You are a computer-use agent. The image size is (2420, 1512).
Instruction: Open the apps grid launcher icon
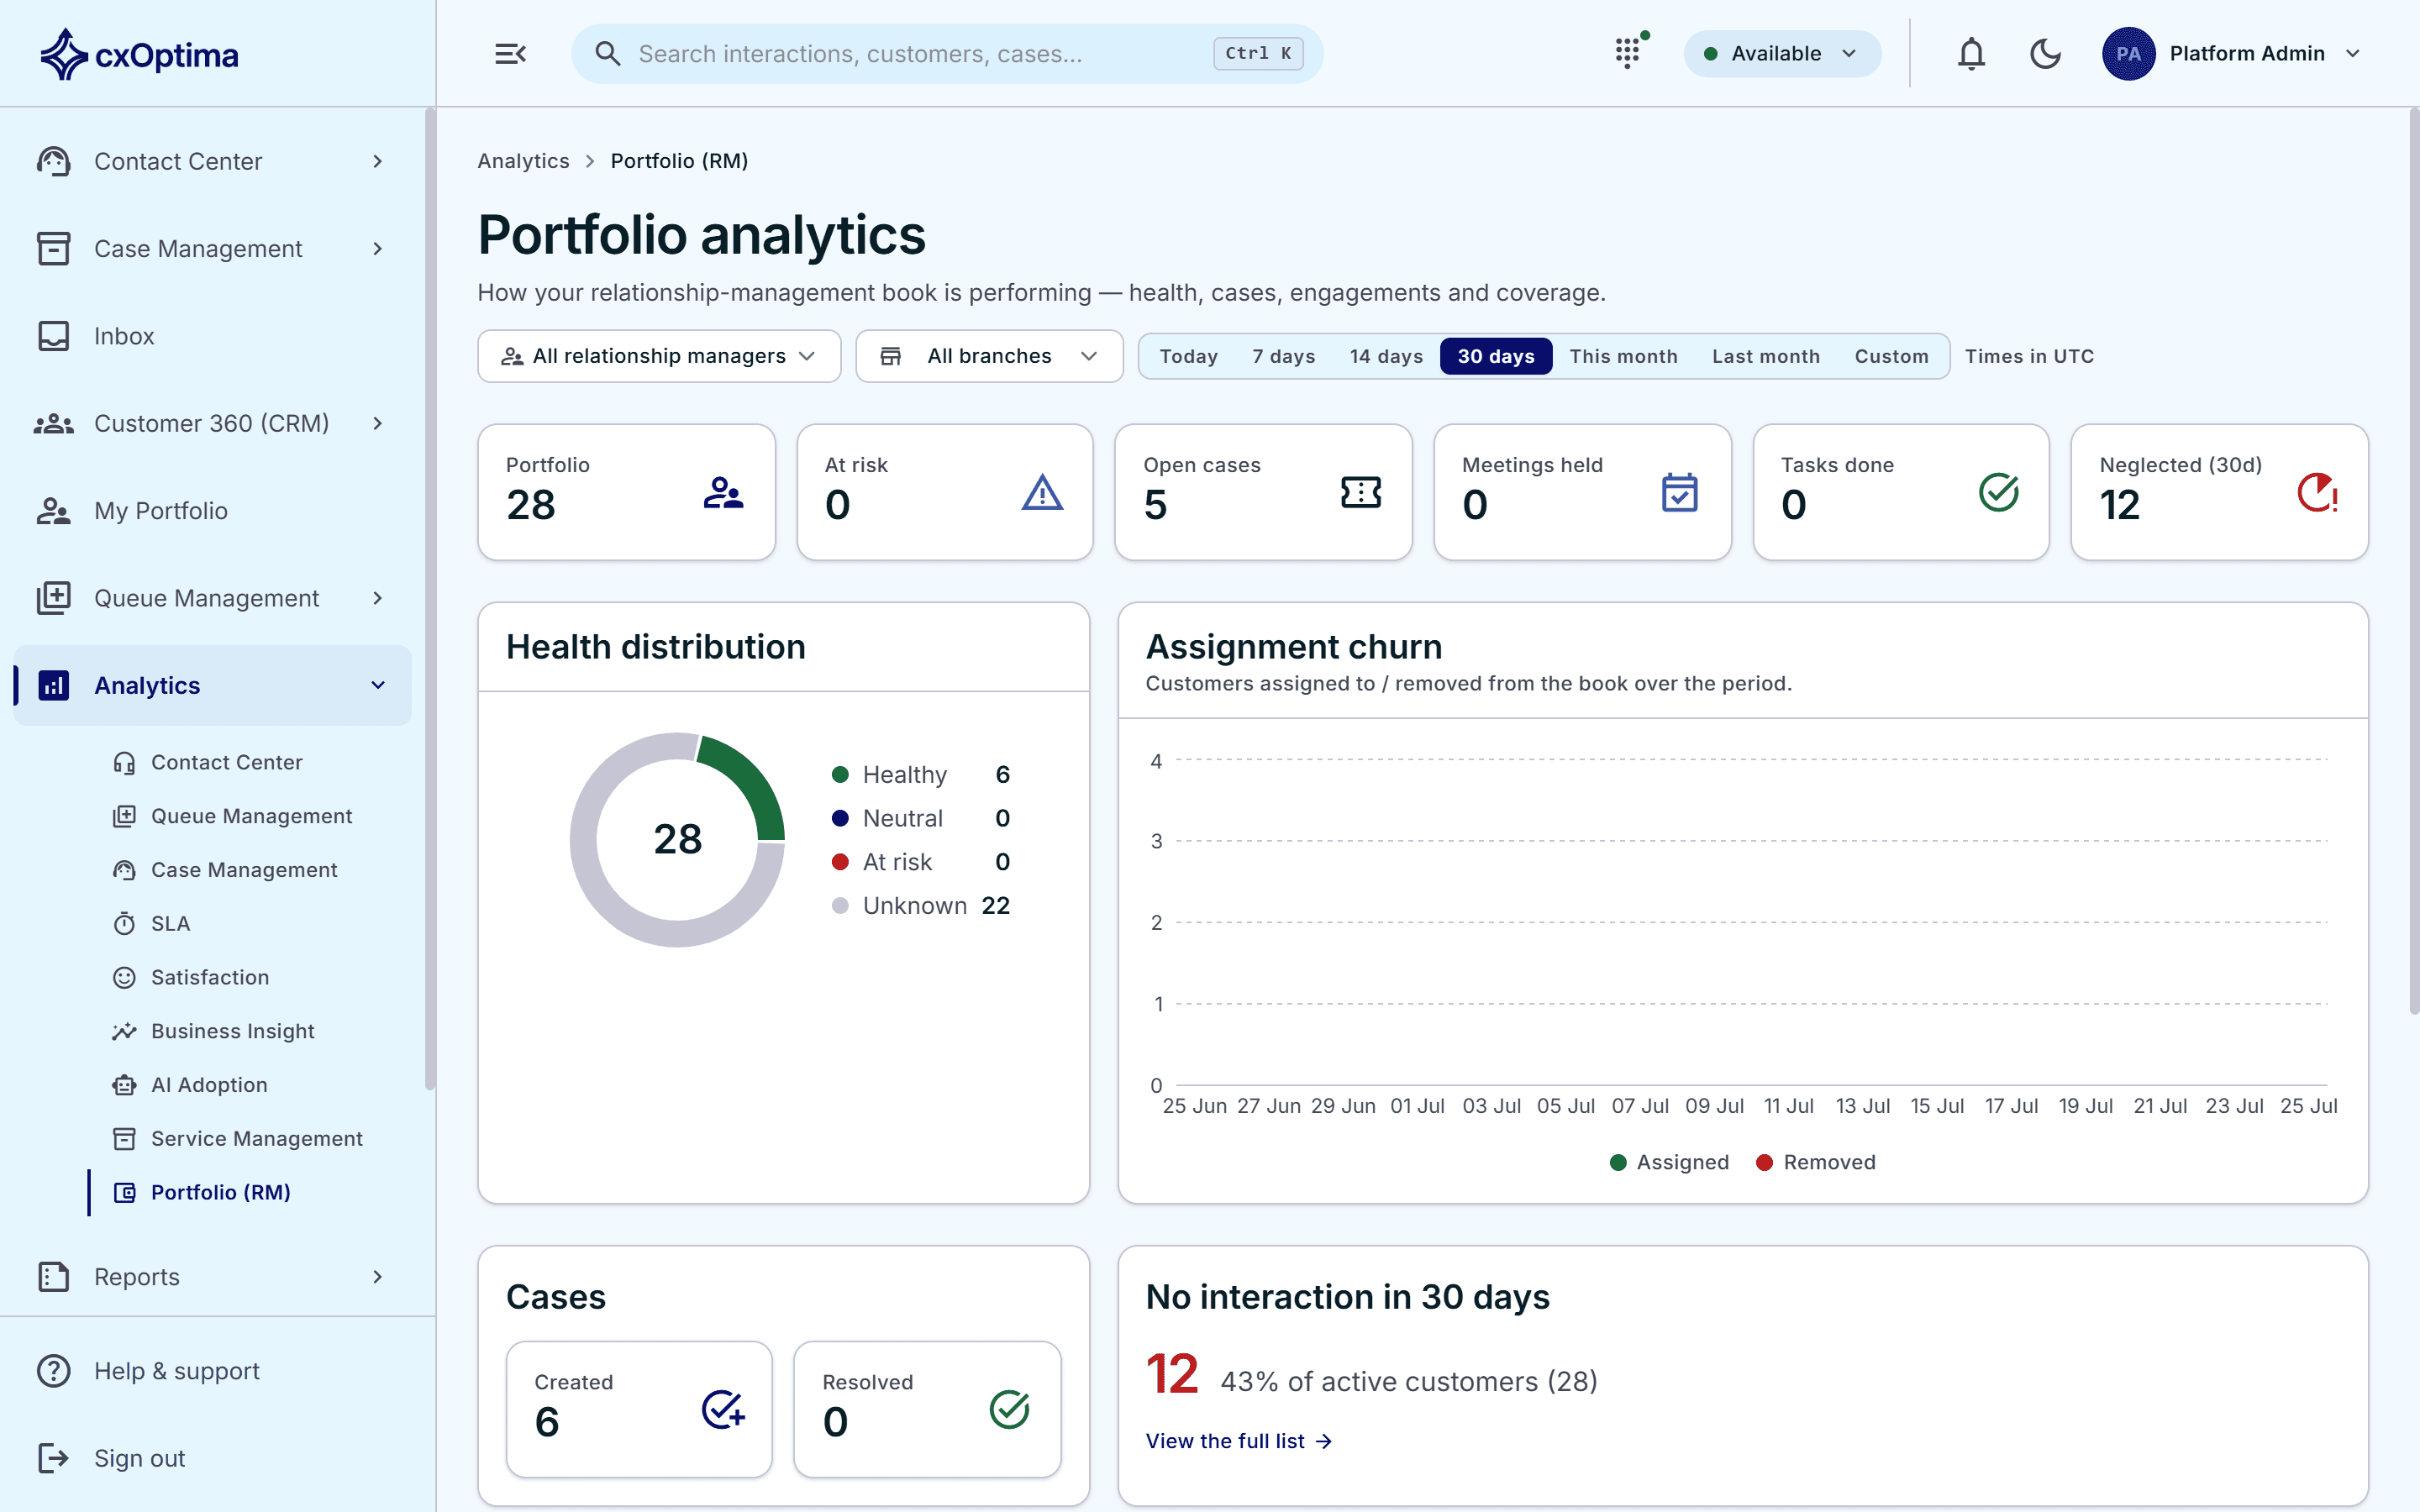[x=1628, y=54]
